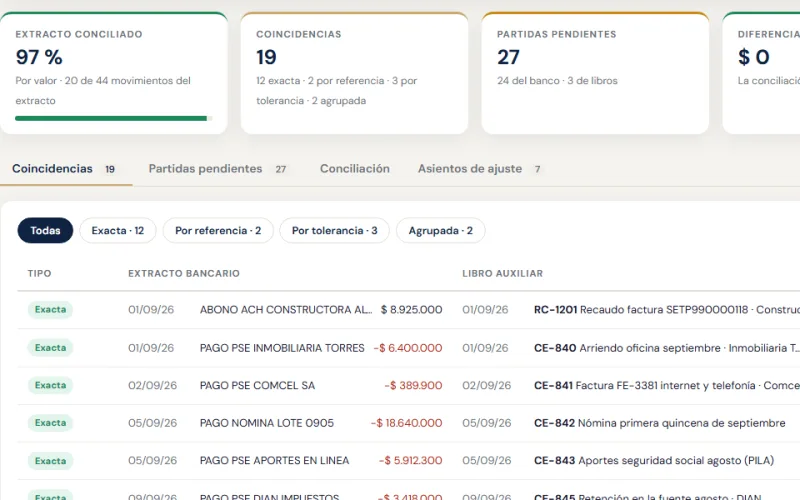Click the -$ 5.912.300 amount
Screen dimensions: 800x500
(410, 460)
